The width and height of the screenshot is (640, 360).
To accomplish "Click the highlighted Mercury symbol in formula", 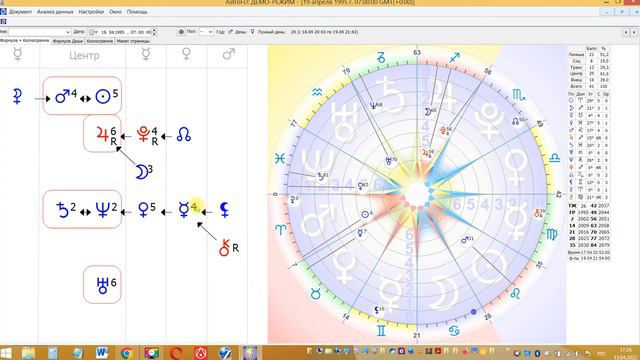I will click(184, 210).
